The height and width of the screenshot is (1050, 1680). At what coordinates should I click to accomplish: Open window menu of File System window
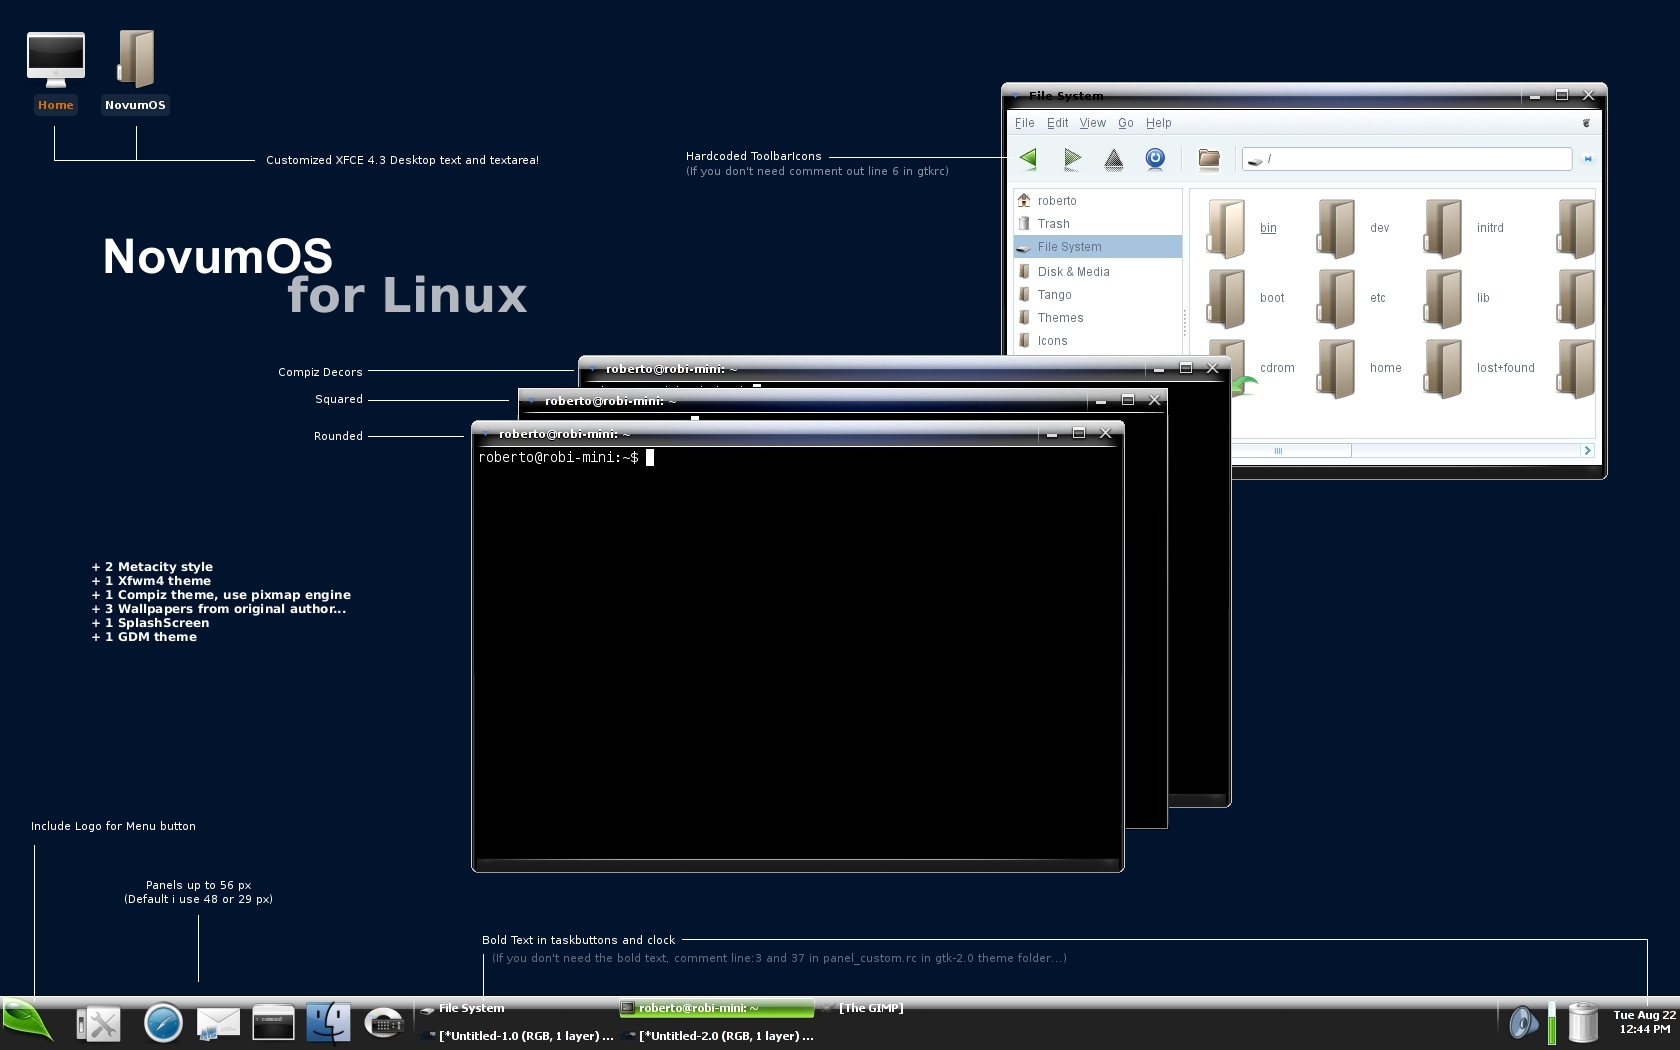click(x=1017, y=96)
